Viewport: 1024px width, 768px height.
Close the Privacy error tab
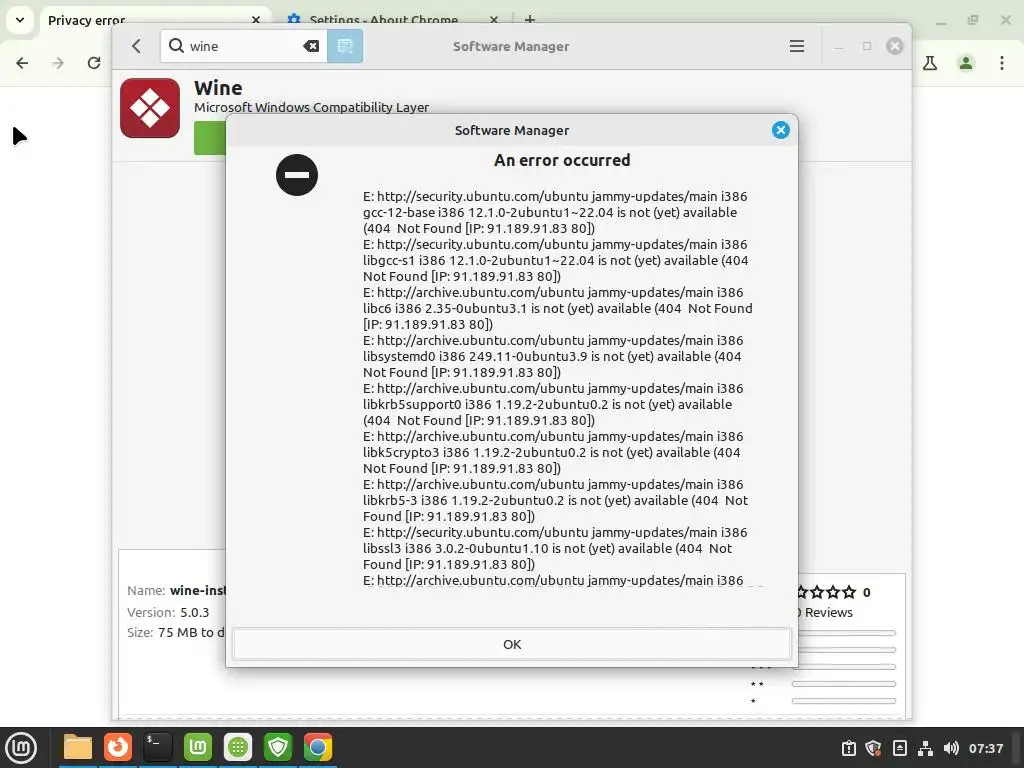coord(255,20)
